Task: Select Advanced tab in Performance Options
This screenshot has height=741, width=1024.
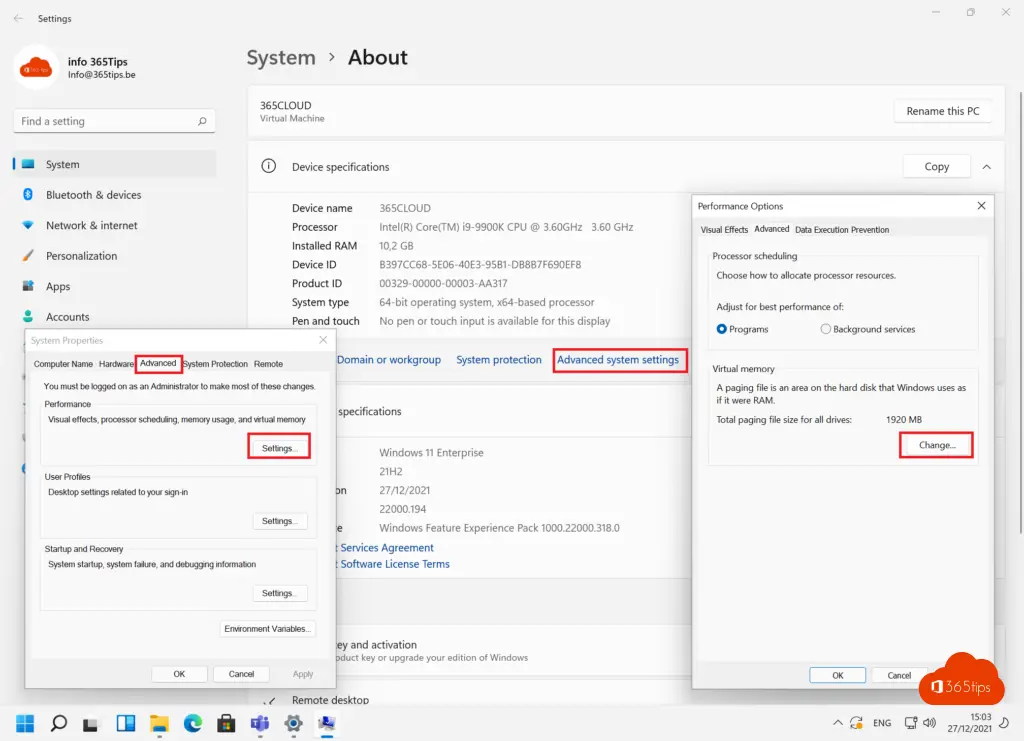Action: pyautogui.click(x=771, y=229)
